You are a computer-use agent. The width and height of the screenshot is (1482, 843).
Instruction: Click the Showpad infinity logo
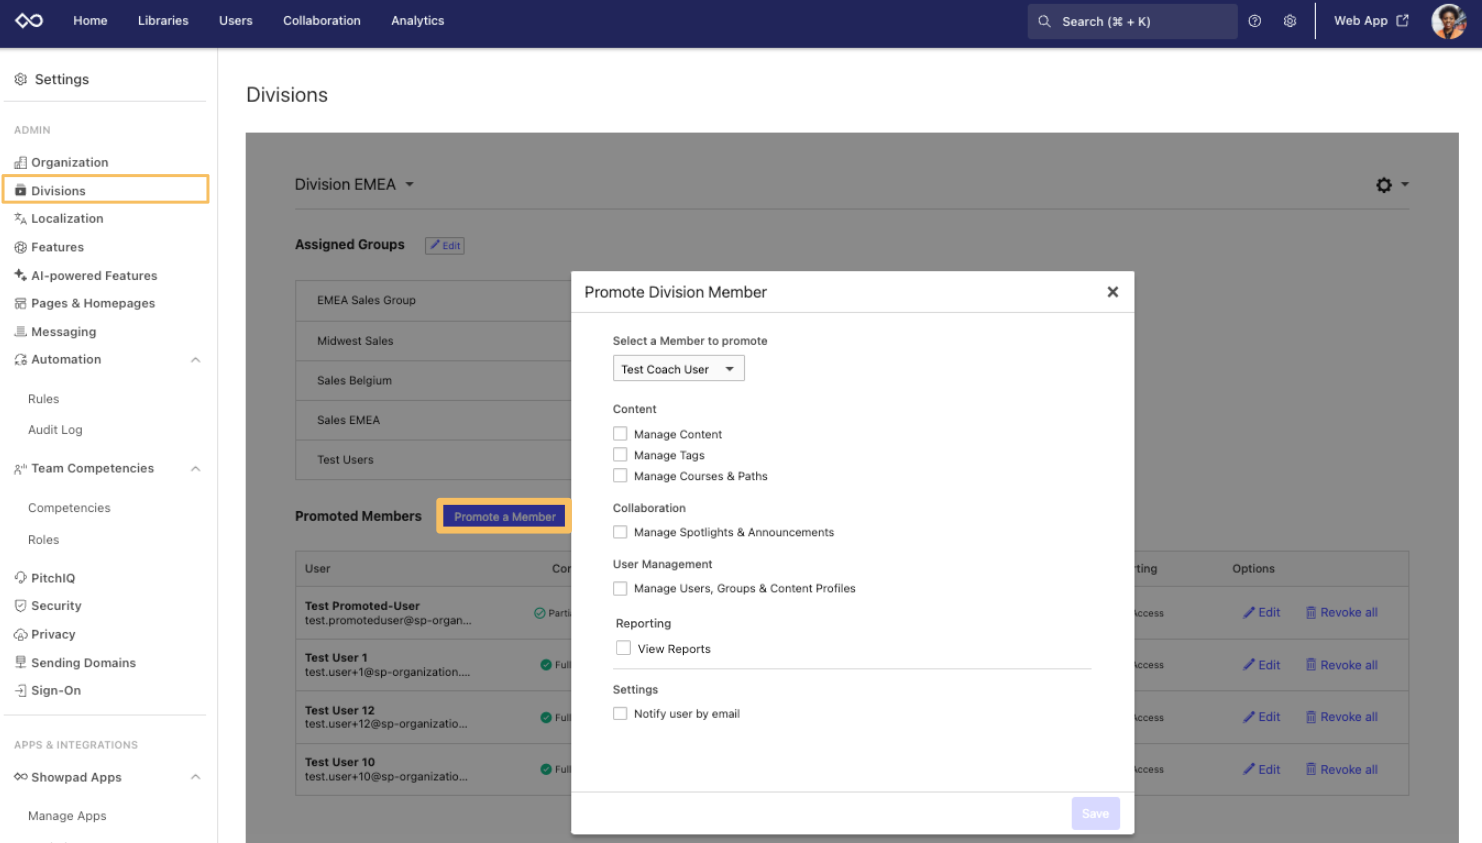coord(29,21)
